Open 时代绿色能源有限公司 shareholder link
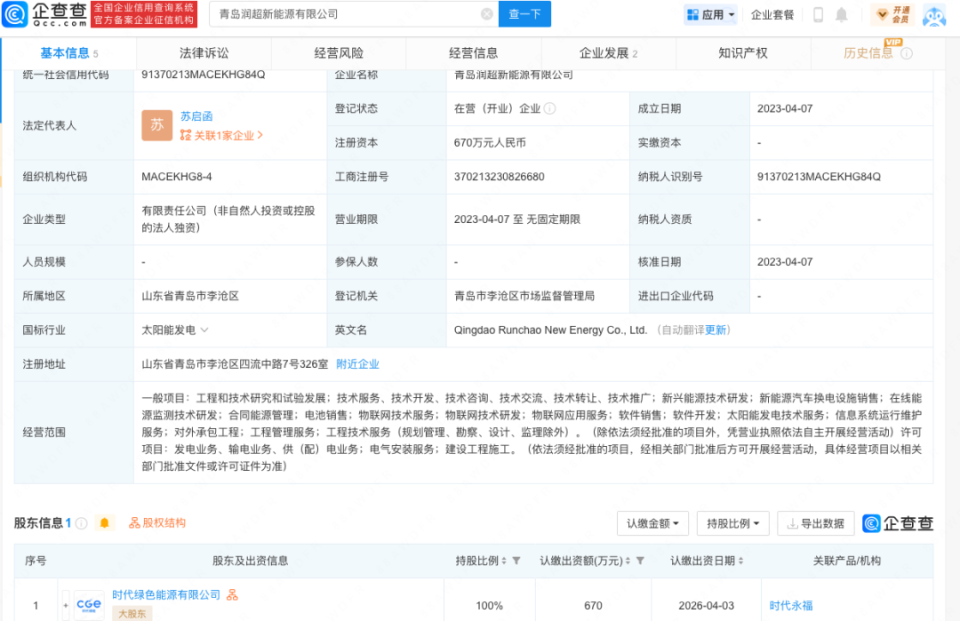960x621 pixels. click(166, 595)
